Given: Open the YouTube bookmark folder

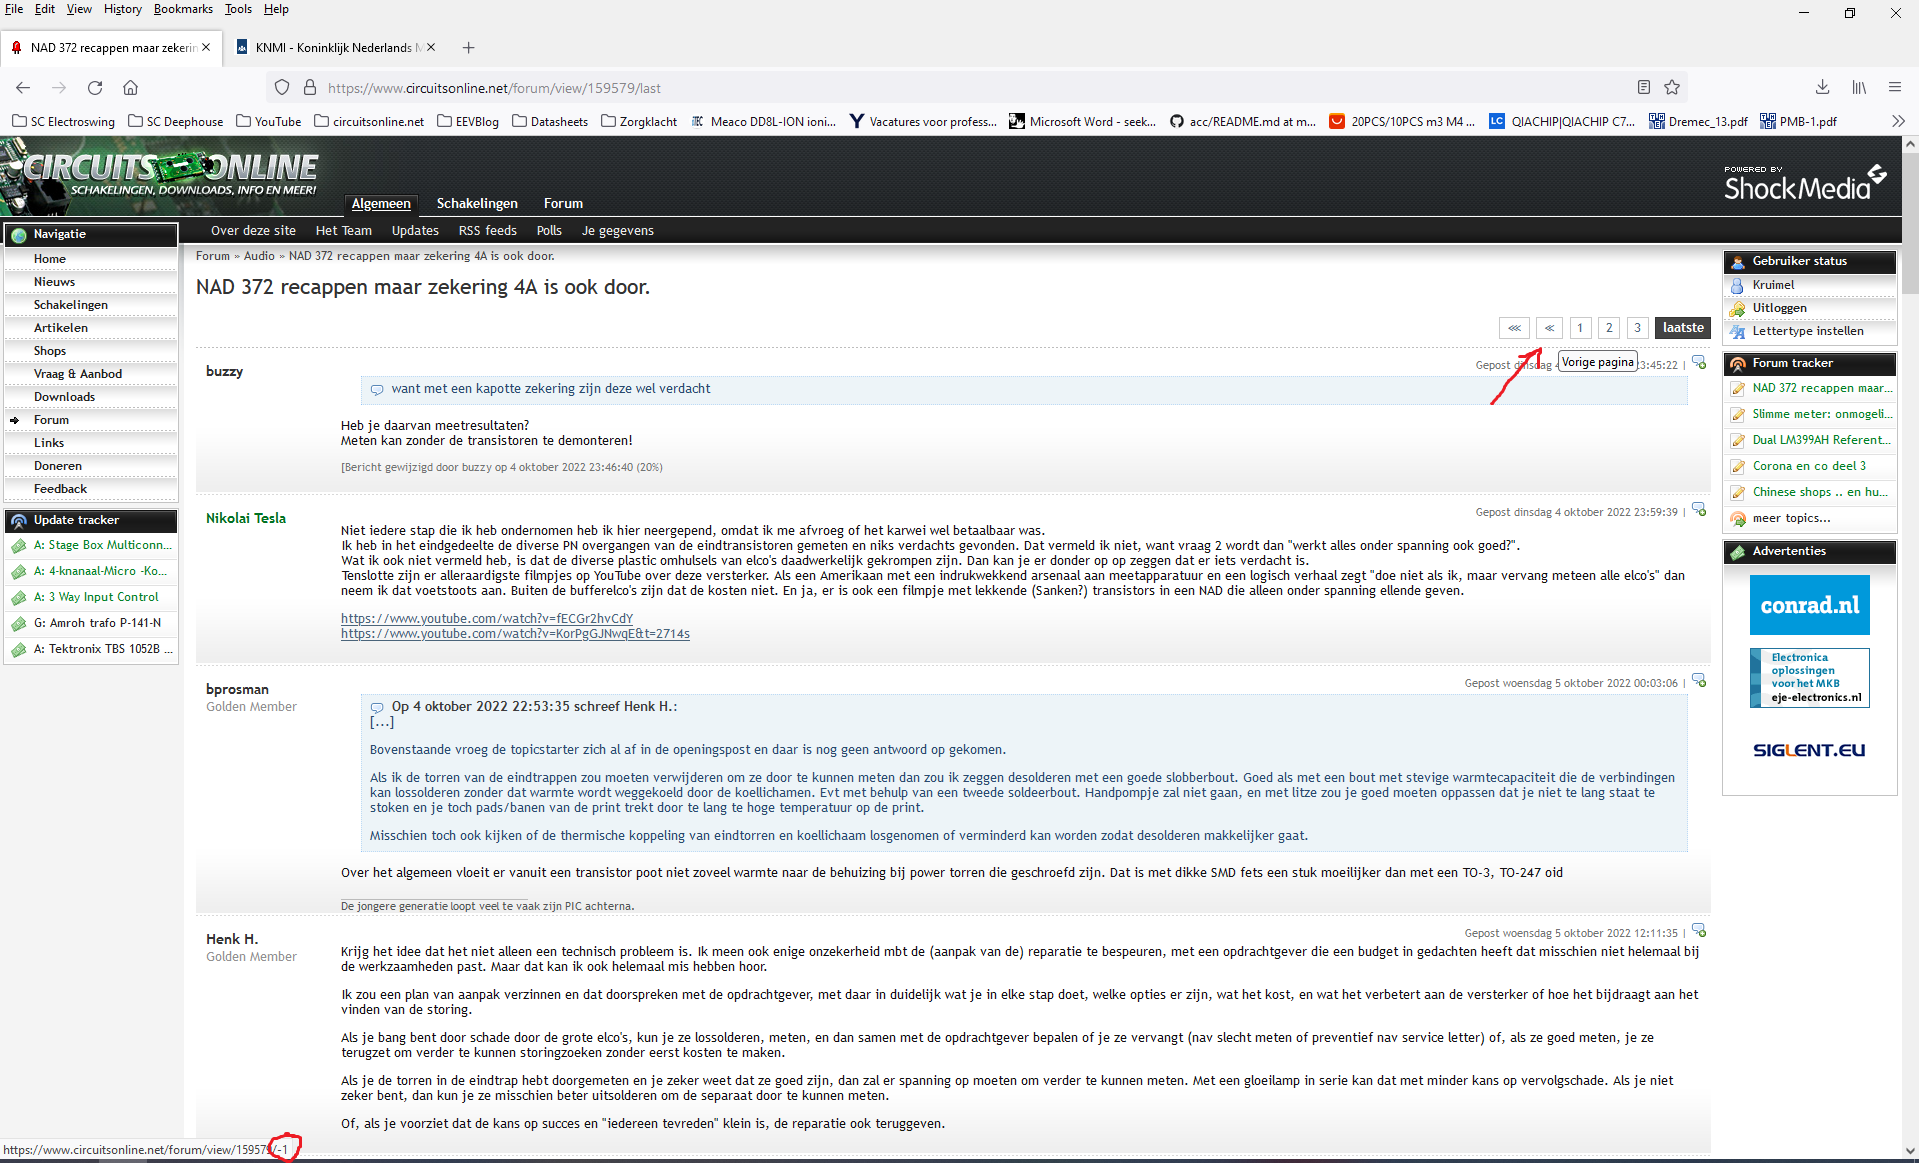Looking at the screenshot, I should [x=269, y=121].
